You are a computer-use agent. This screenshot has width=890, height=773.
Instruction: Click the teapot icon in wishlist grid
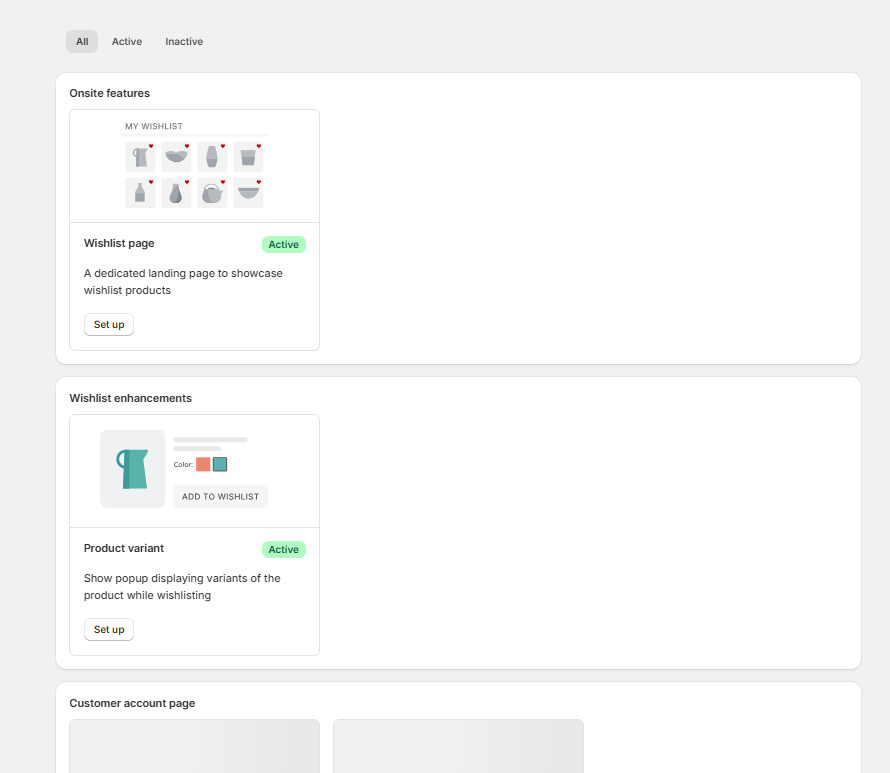tap(212, 193)
